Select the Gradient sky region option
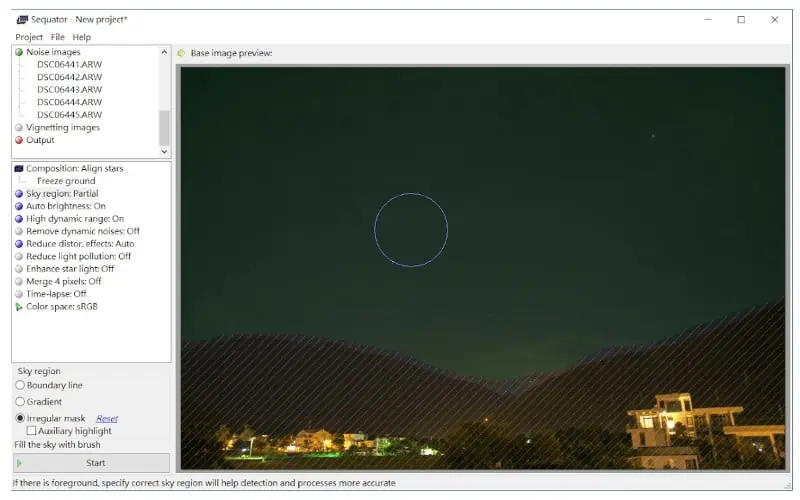This screenshot has width=800, height=500. click(x=20, y=402)
